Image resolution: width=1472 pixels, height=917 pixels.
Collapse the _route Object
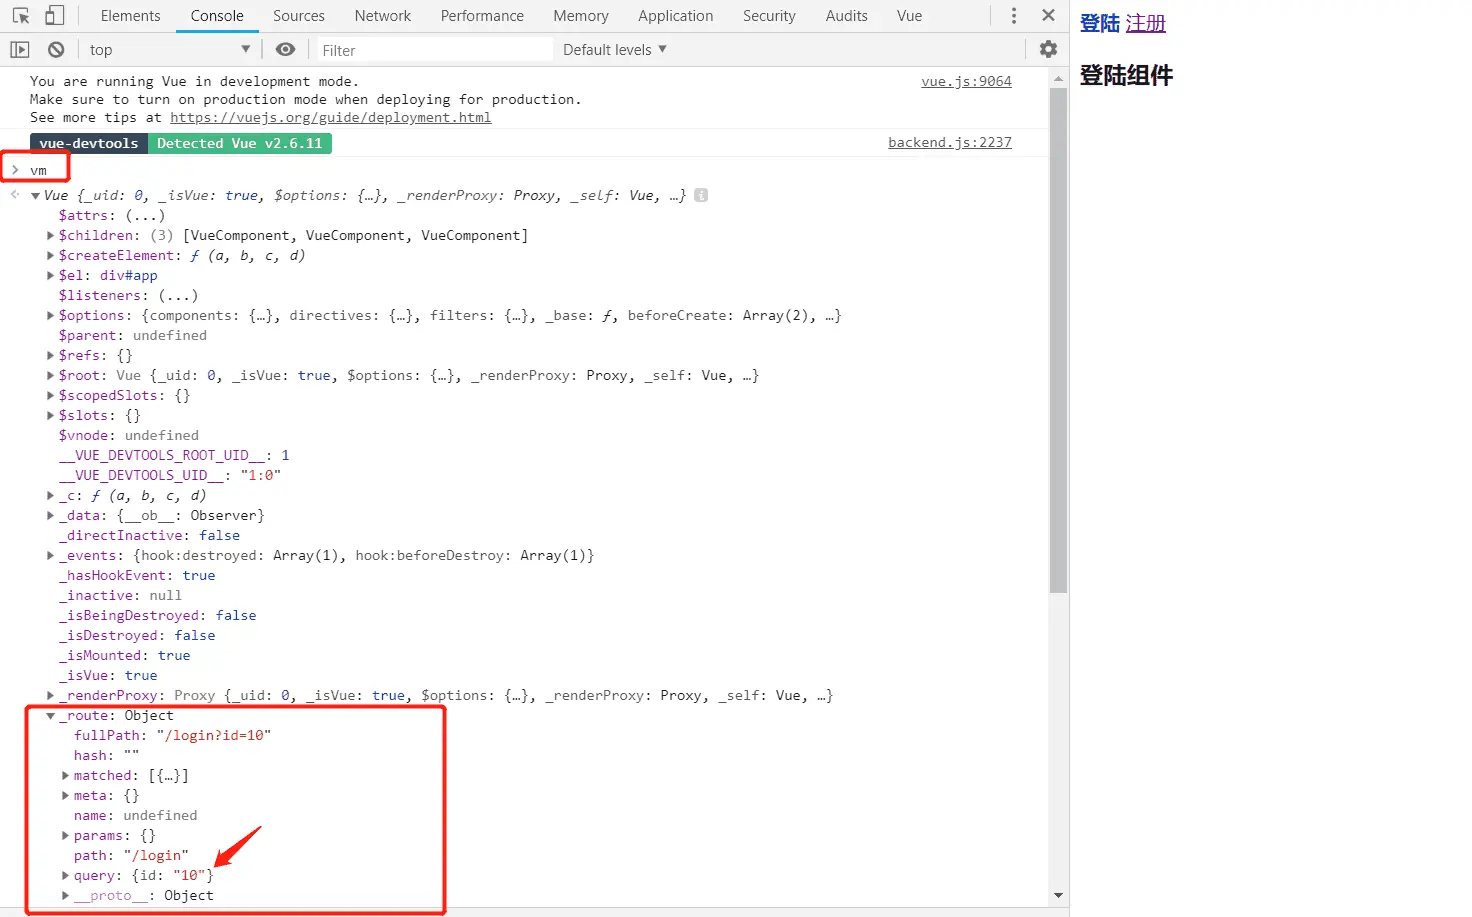(x=50, y=716)
